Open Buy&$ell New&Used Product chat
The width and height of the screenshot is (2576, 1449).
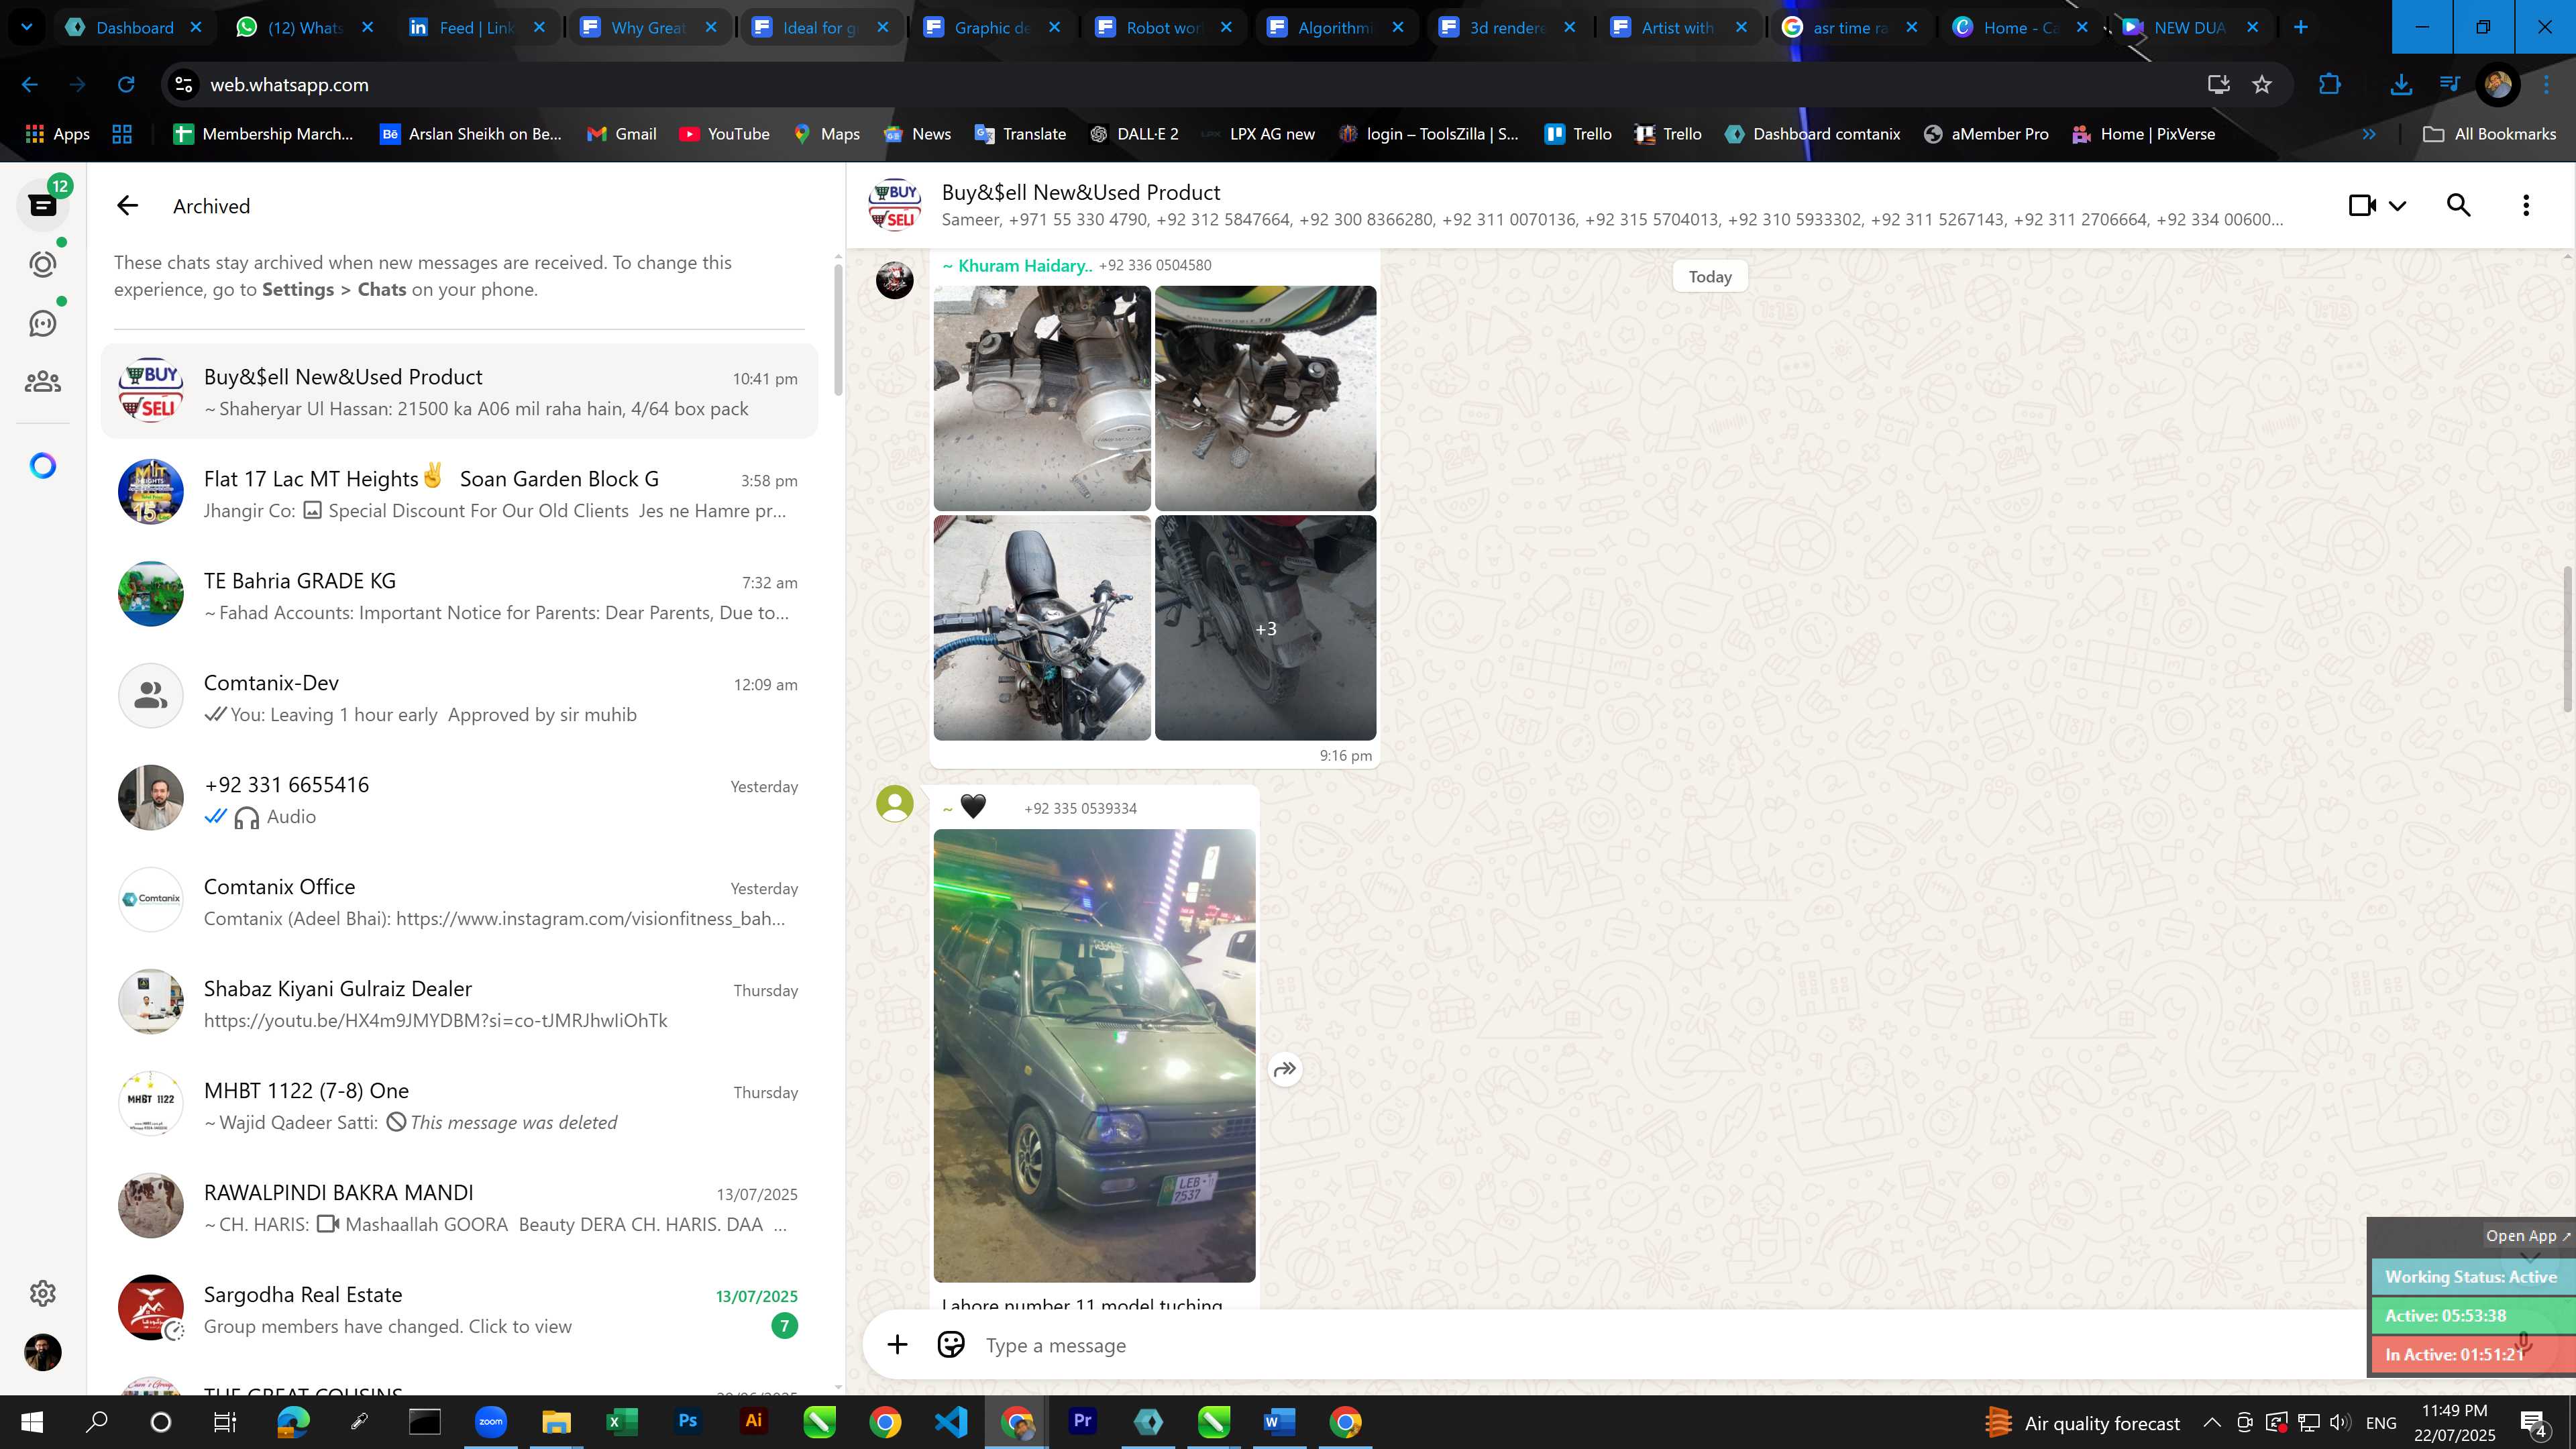point(459,391)
